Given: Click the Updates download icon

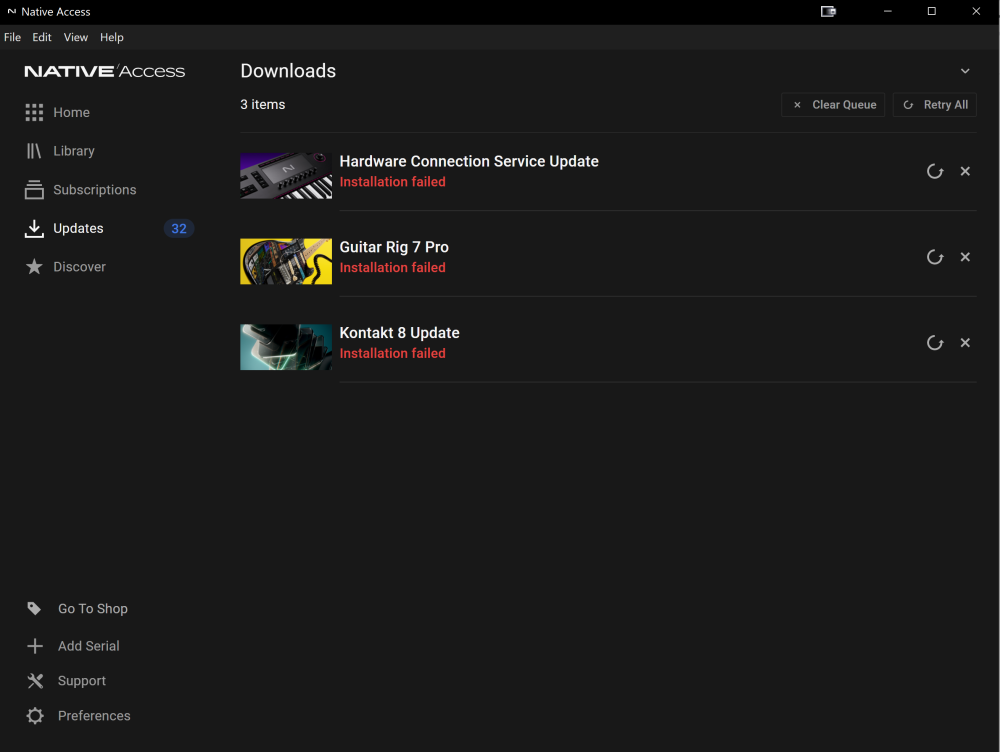Looking at the screenshot, I should click(34, 228).
